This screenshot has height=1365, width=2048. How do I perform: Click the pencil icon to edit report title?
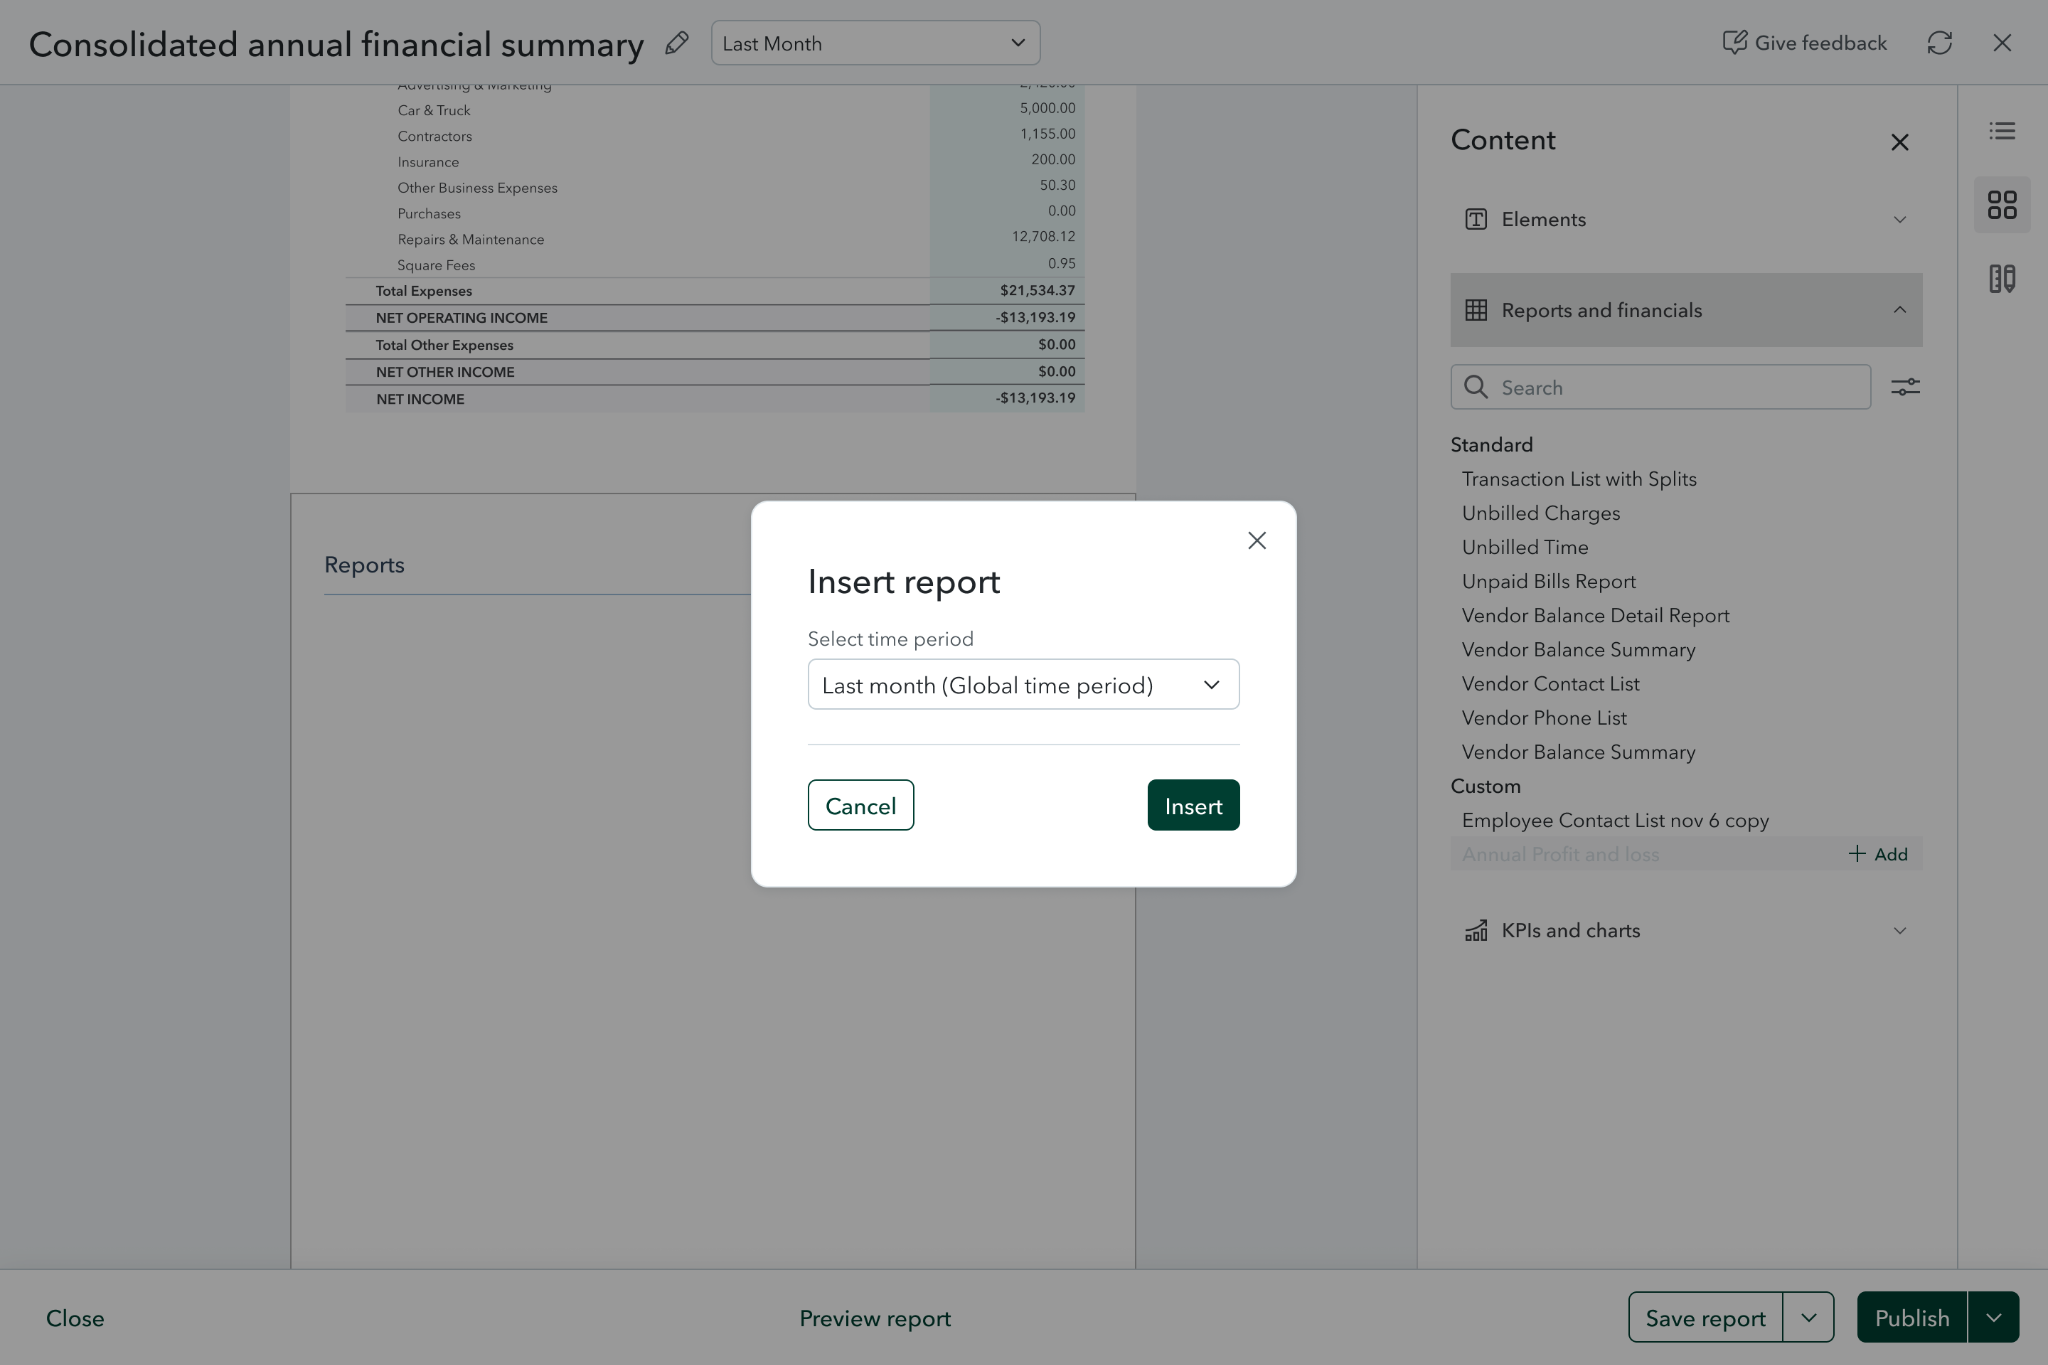[677, 43]
